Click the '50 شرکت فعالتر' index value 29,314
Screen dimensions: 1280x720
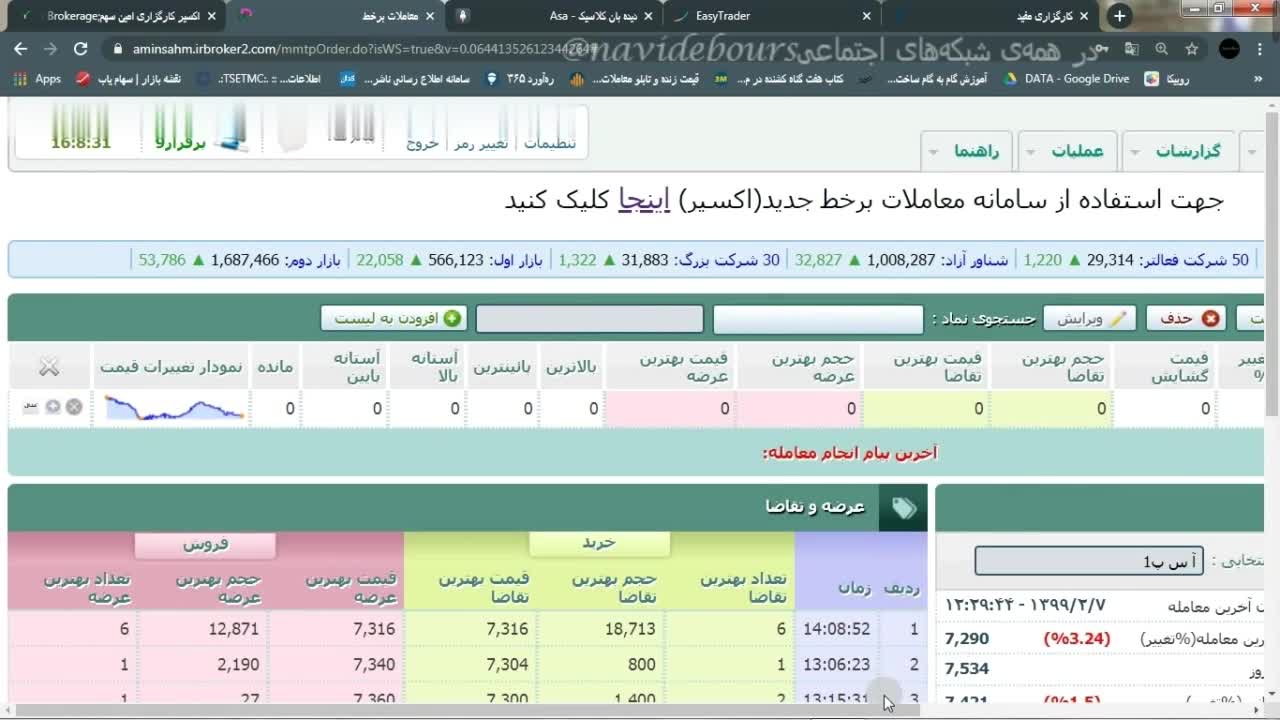point(1111,260)
